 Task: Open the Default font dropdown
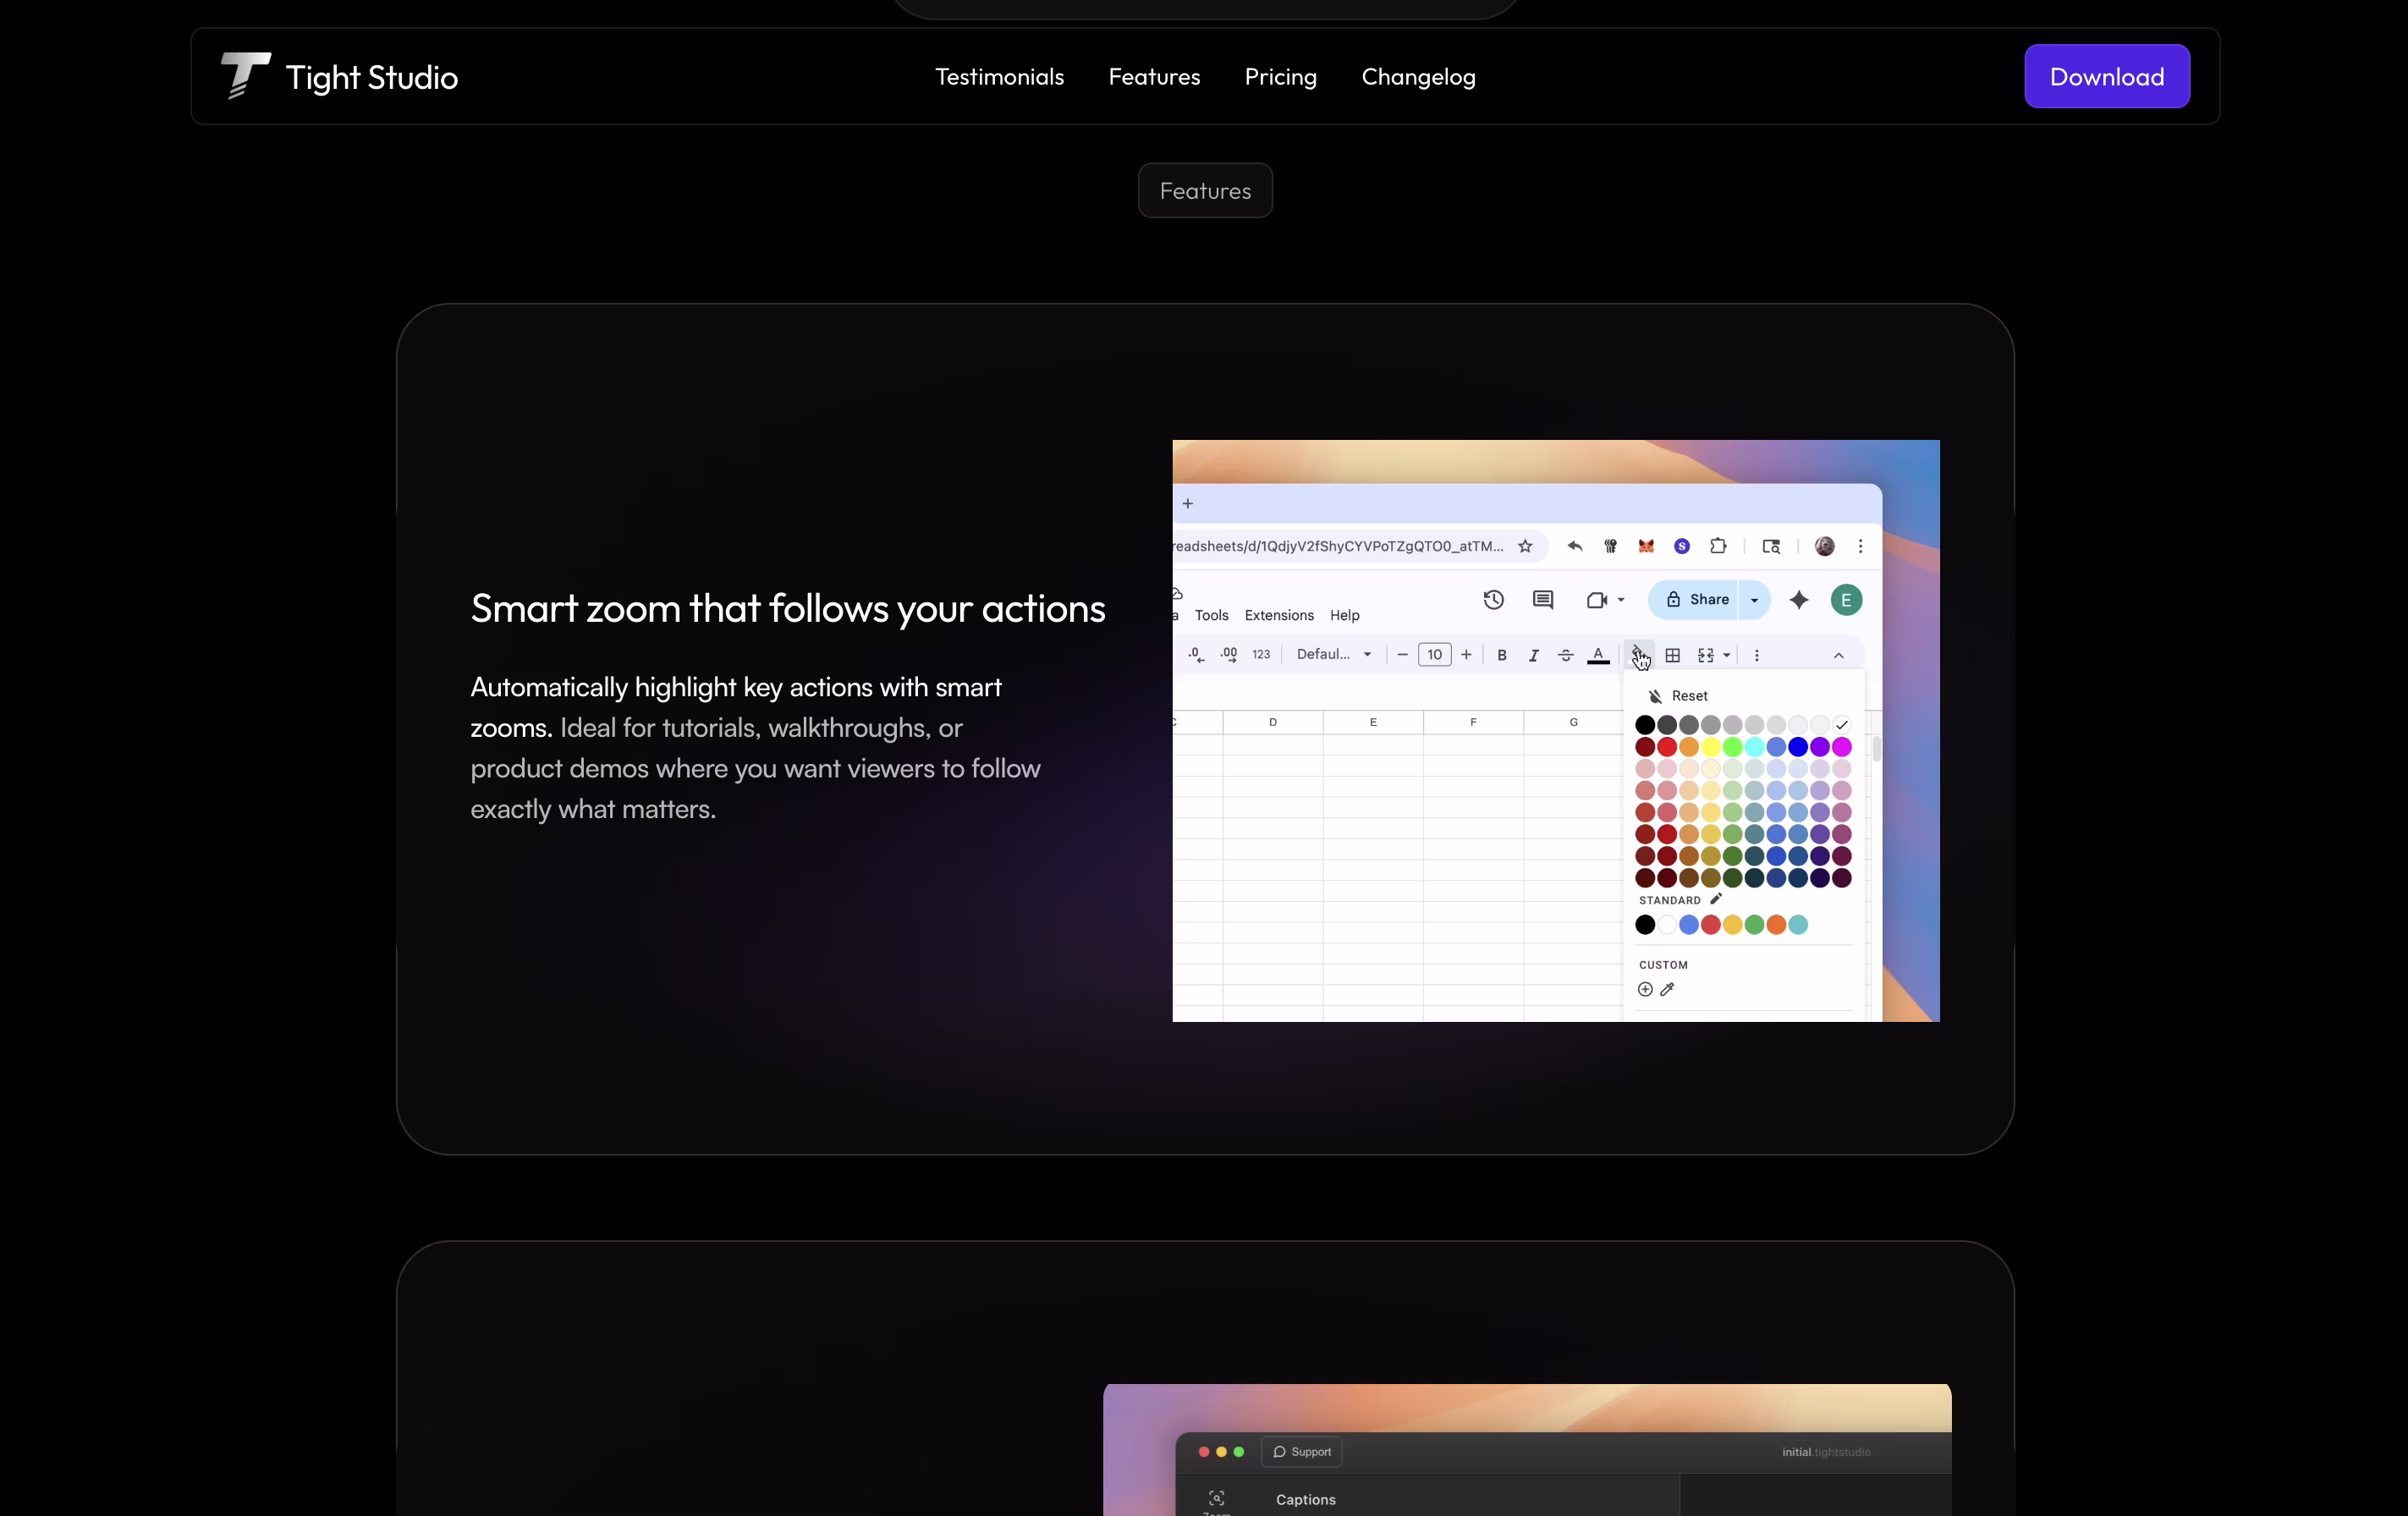click(1333, 655)
